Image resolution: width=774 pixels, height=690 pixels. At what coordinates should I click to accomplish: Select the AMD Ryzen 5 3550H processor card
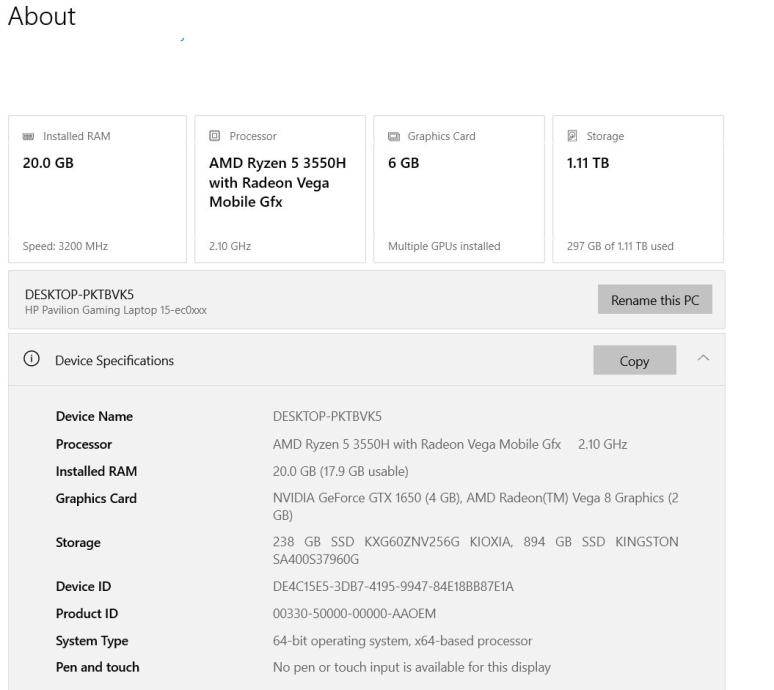[276, 190]
